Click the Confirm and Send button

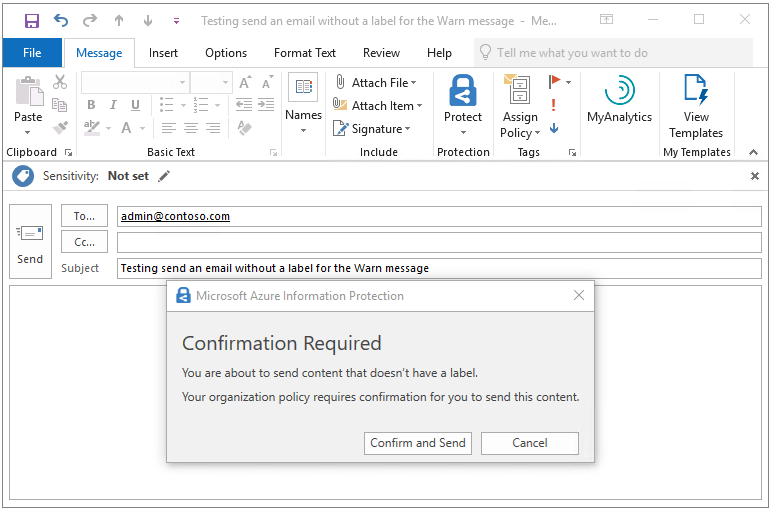click(x=418, y=443)
